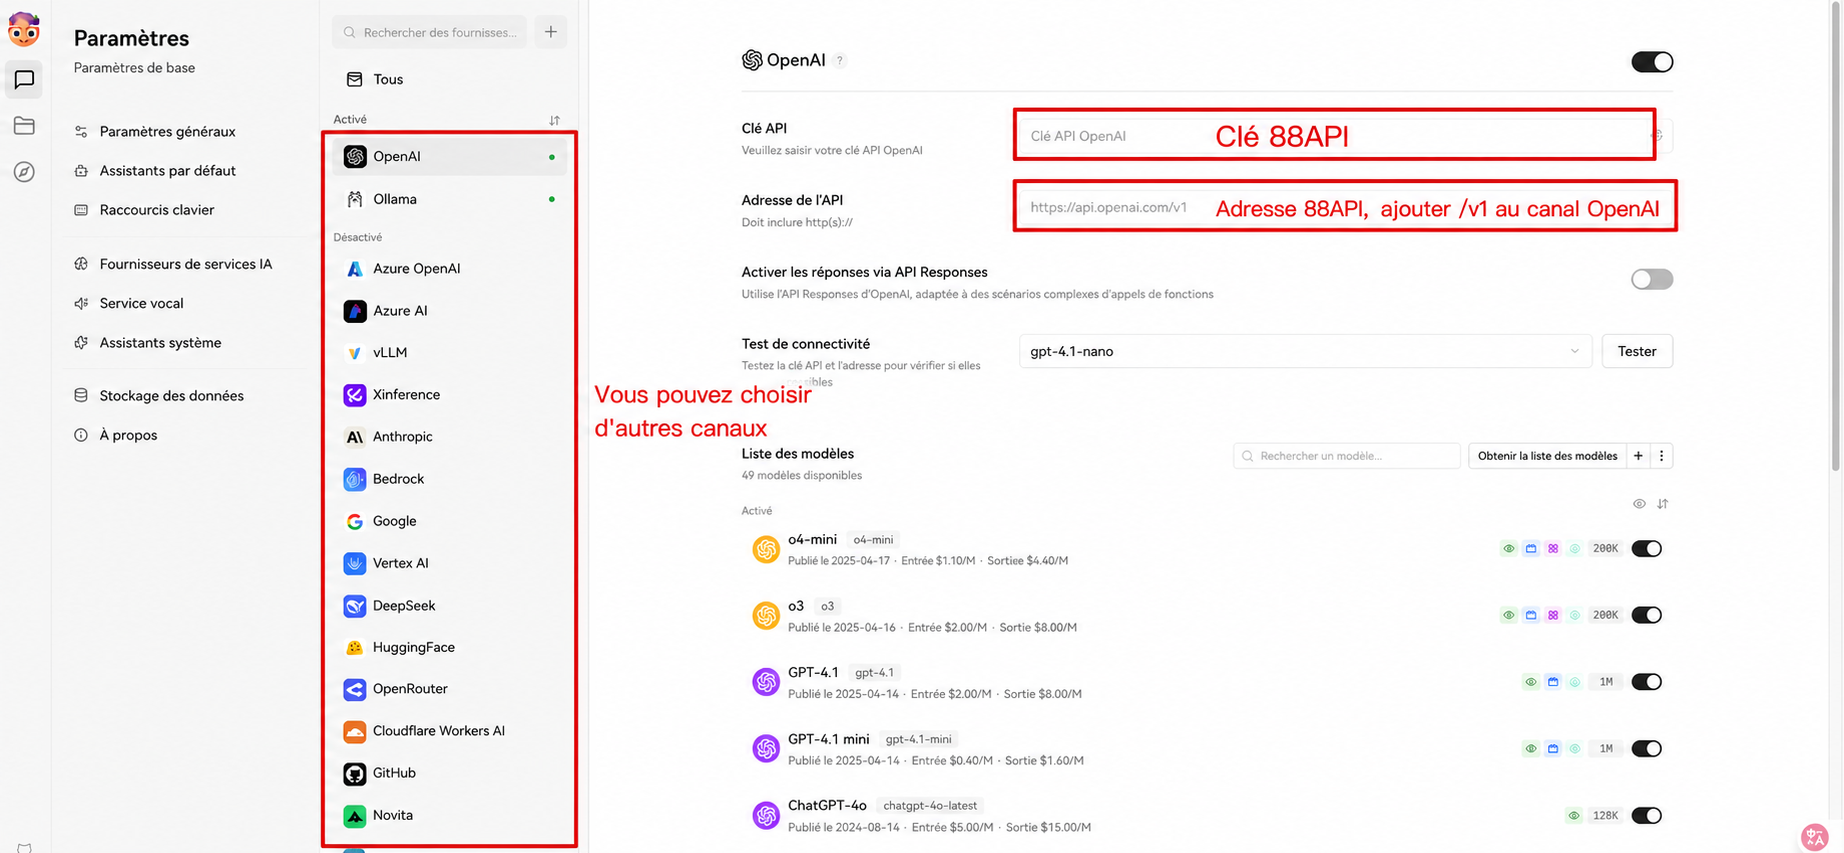Click the blue function-call icon for o4-mini
This screenshot has width=1844, height=853.
click(x=1531, y=549)
